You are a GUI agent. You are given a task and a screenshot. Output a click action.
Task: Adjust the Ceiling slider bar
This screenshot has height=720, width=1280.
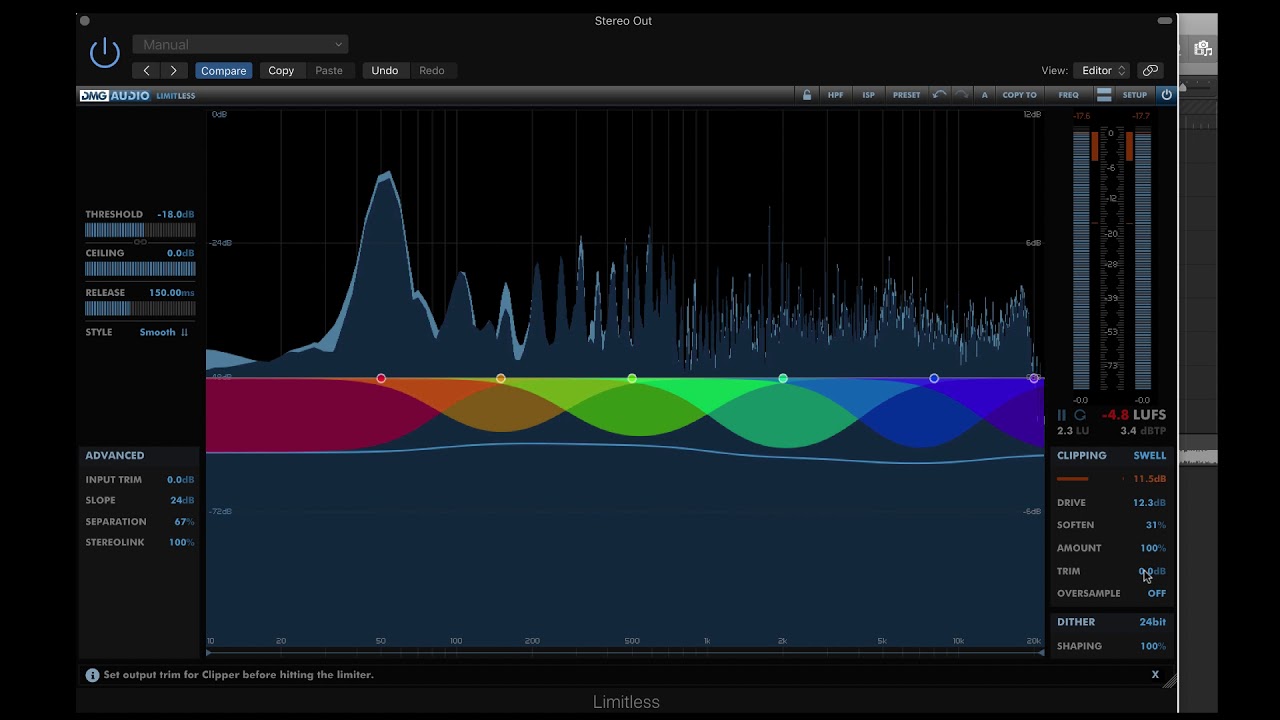pos(140,269)
